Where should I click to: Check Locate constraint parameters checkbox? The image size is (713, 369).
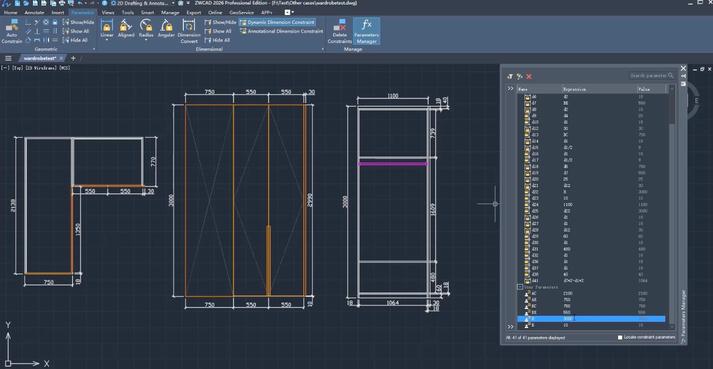pos(620,337)
